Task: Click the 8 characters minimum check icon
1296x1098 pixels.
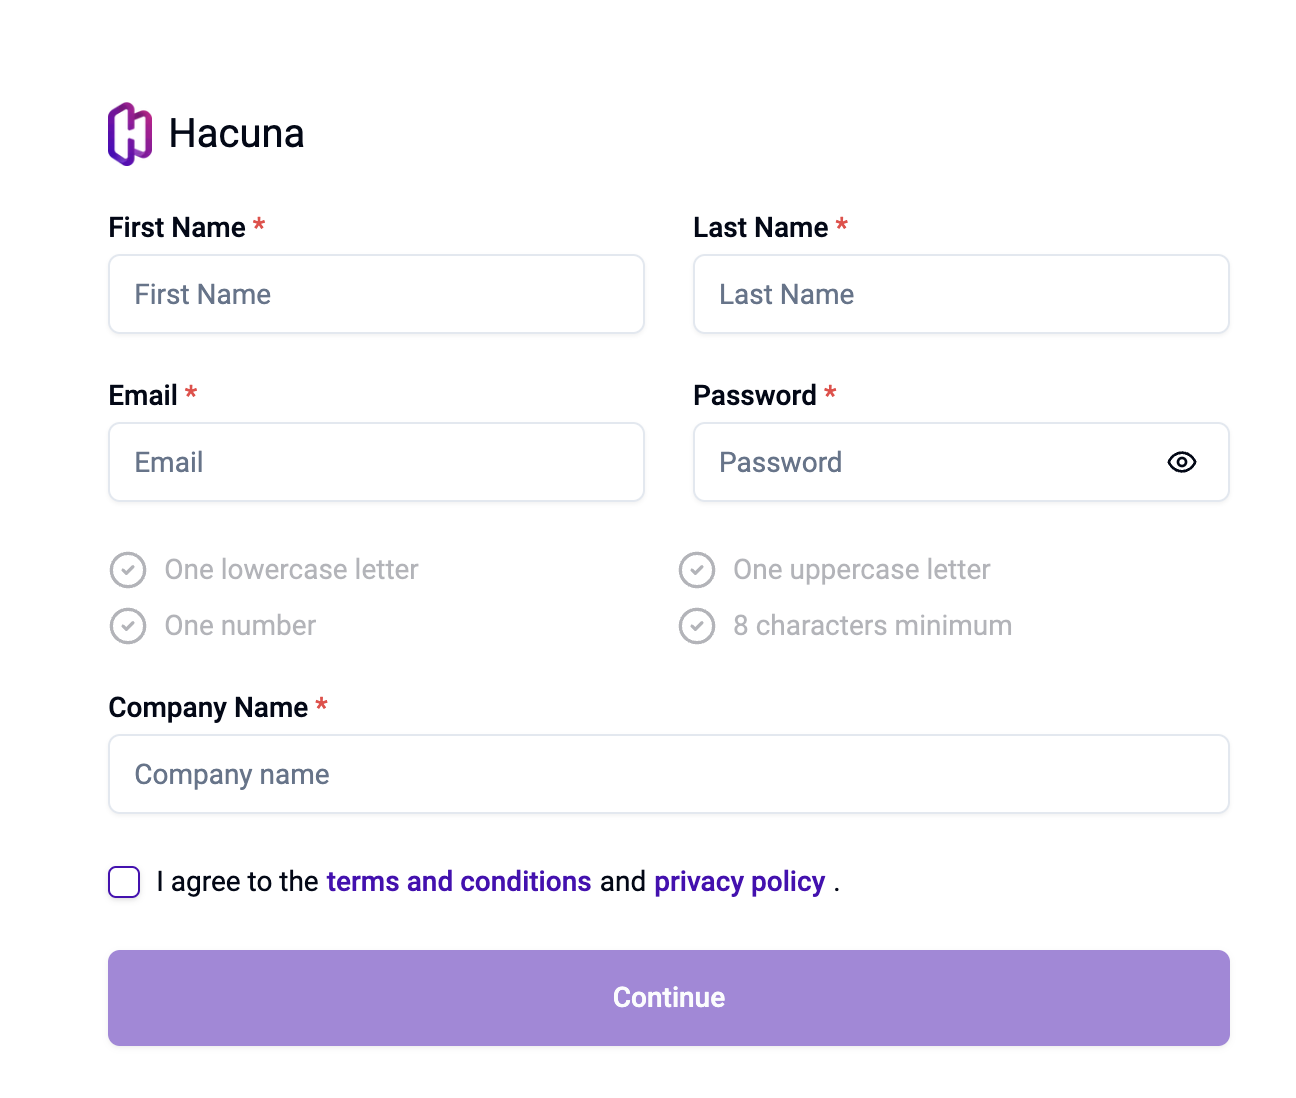Action: tap(697, 626)
